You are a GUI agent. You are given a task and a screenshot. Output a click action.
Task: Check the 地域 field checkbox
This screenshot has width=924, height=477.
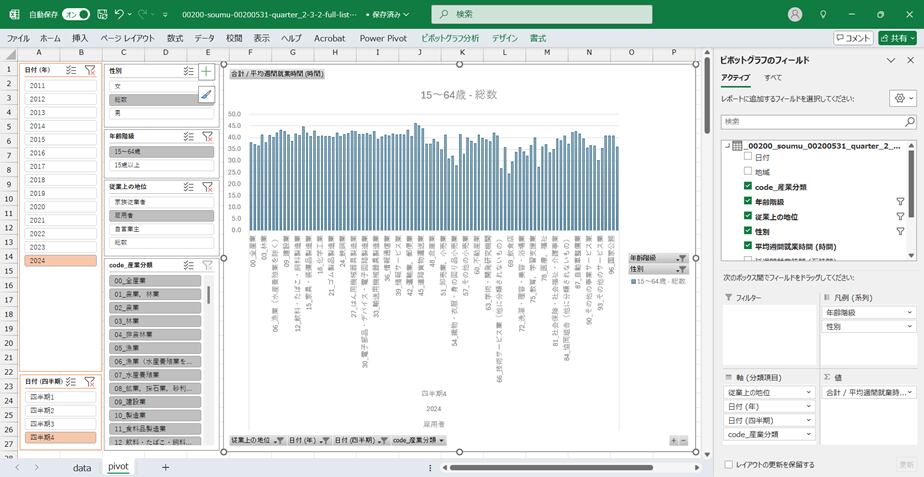pyautogui.click(x=748, y=172)
